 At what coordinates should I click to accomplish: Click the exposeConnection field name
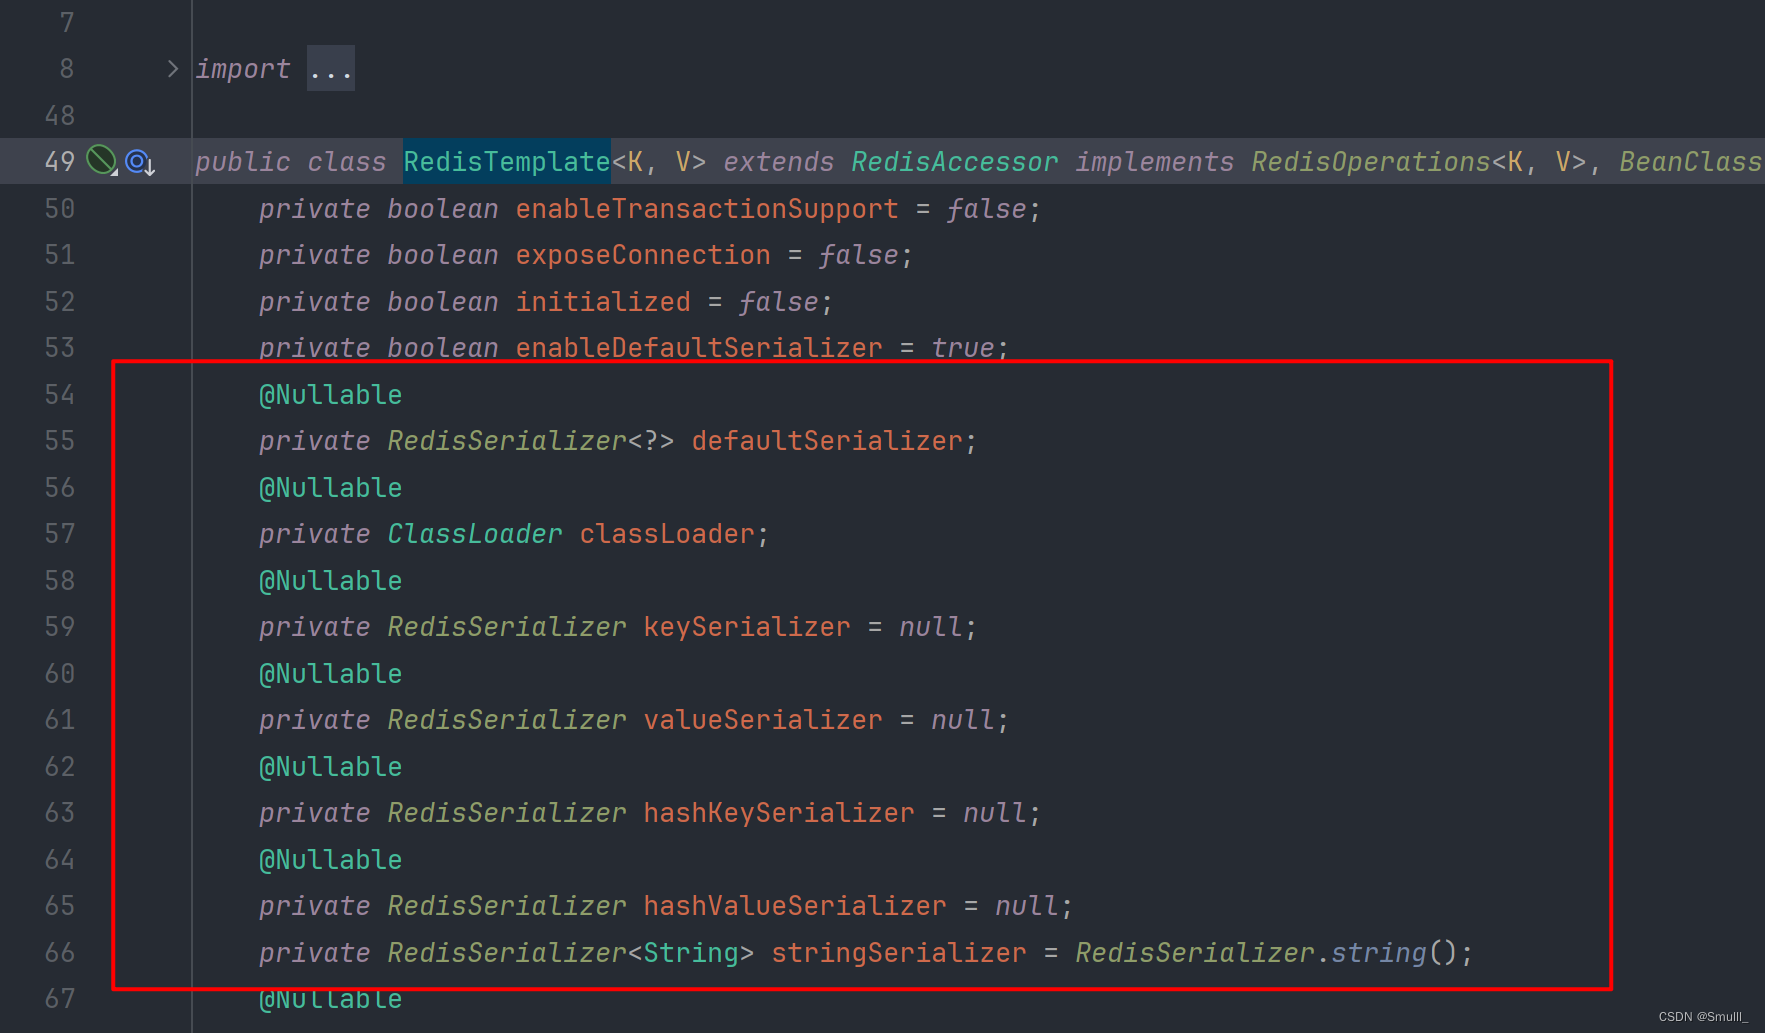click(643, 255)
